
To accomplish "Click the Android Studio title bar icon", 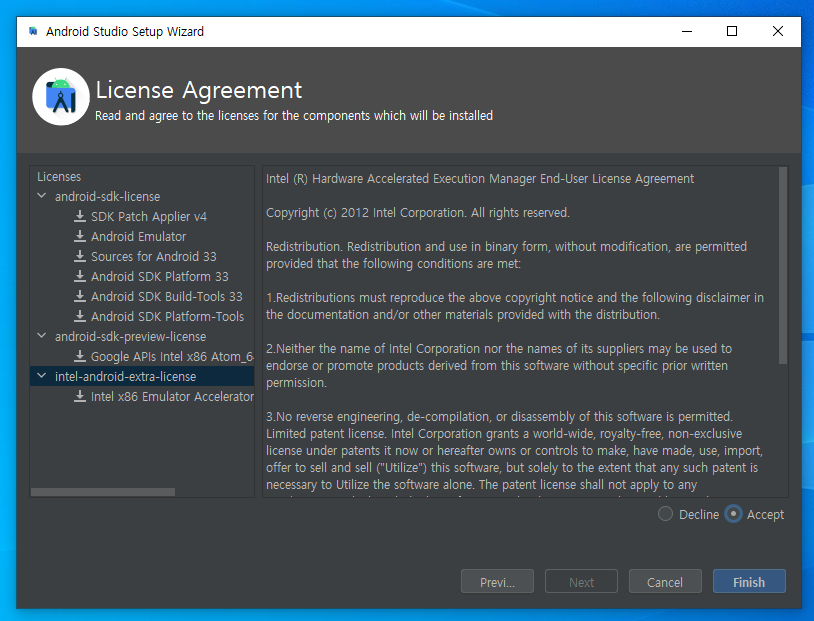I will coord(33,31).
